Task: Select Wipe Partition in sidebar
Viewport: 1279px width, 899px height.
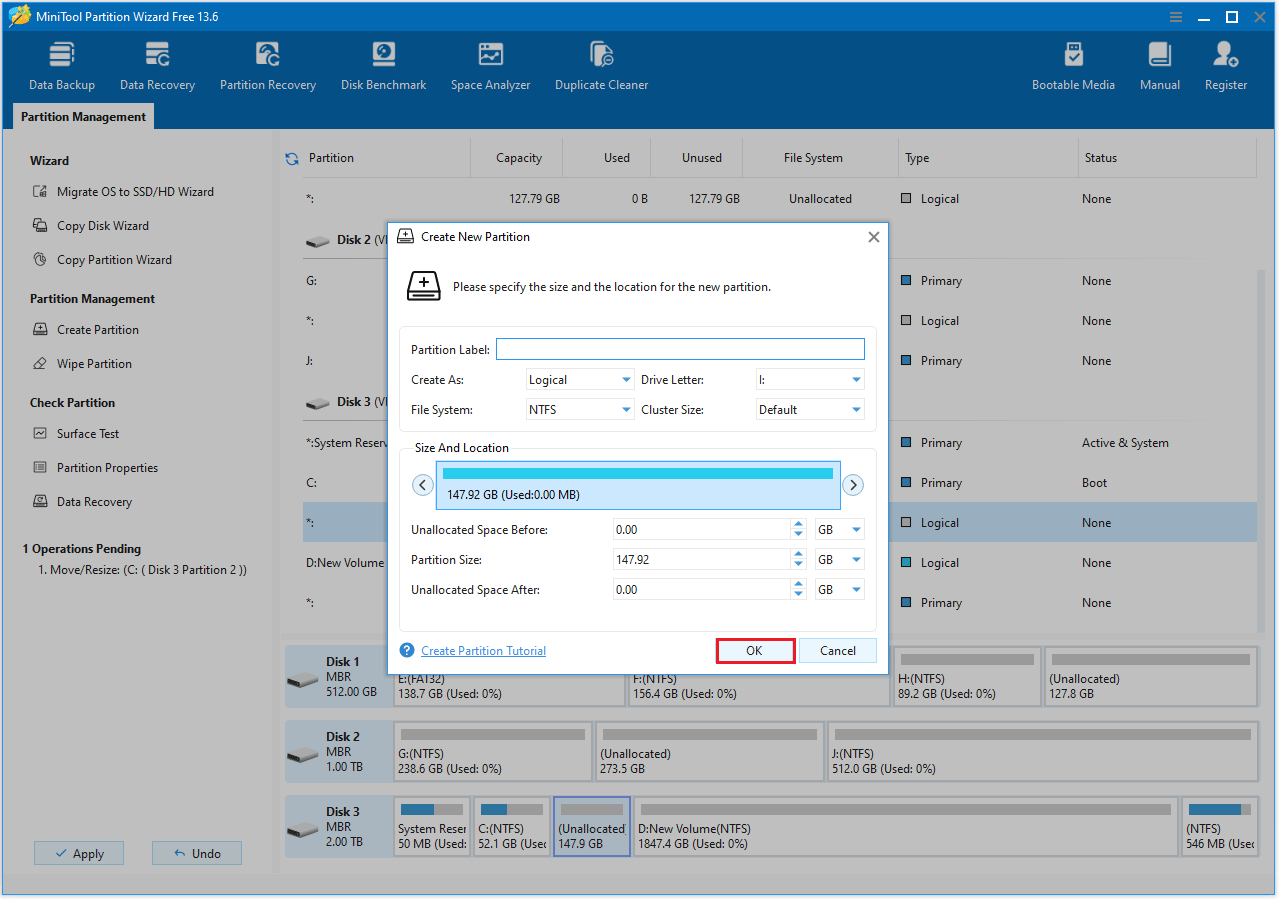Action: pos(82,364)
